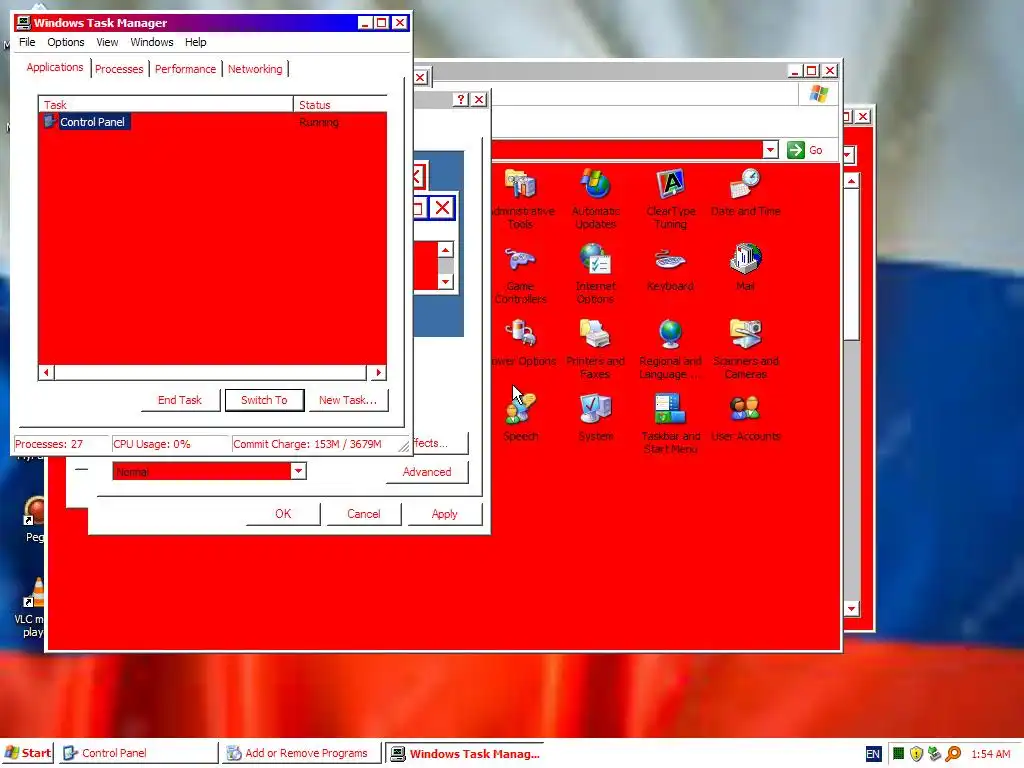Open Administrative Tools in Control Panel
Image resolution: width=1024 pixels, height=768 pixels.
click(520, 199)
